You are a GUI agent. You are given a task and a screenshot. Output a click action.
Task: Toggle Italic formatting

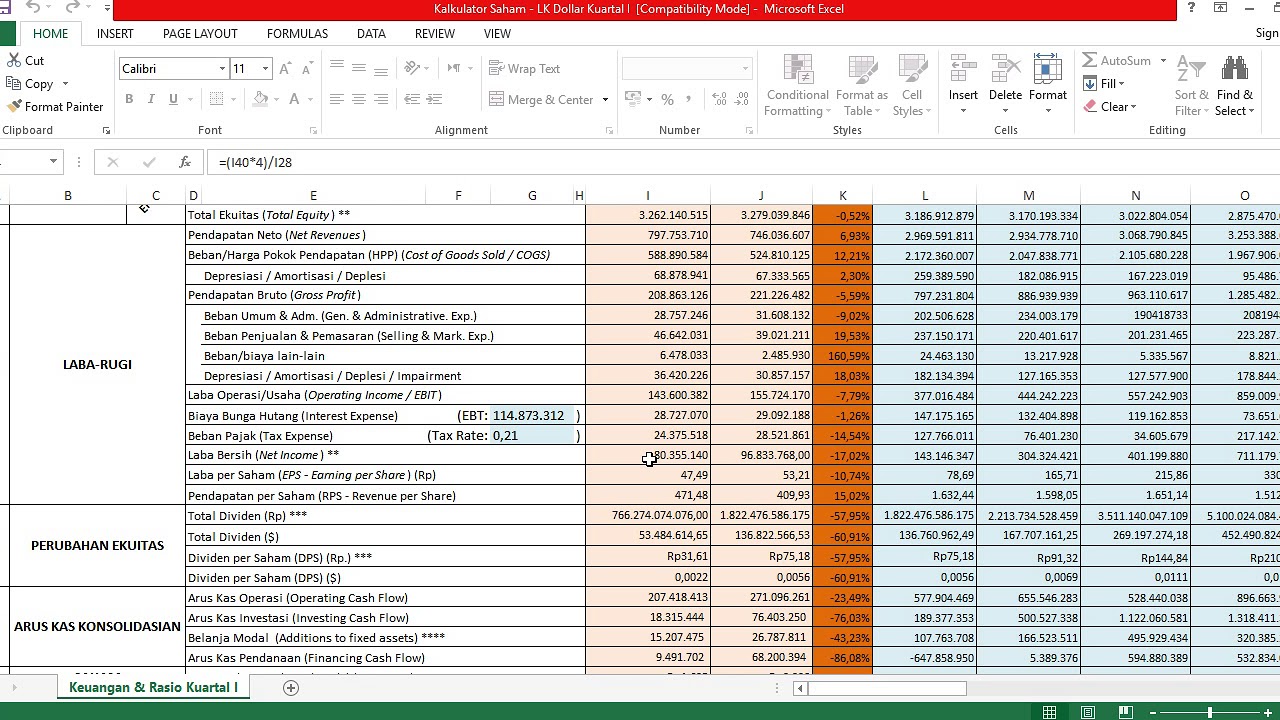pos(151,99)
